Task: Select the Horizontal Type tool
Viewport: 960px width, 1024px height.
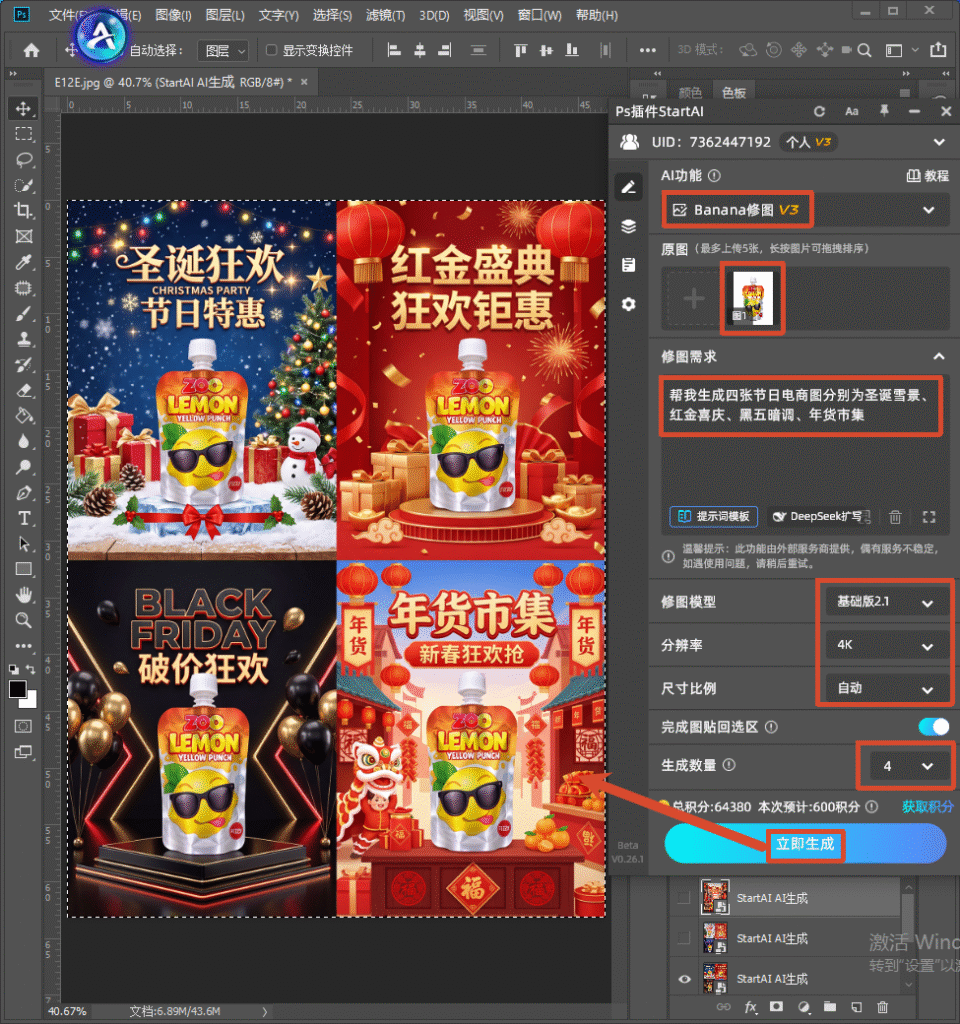Action: (x=24, y=519)
